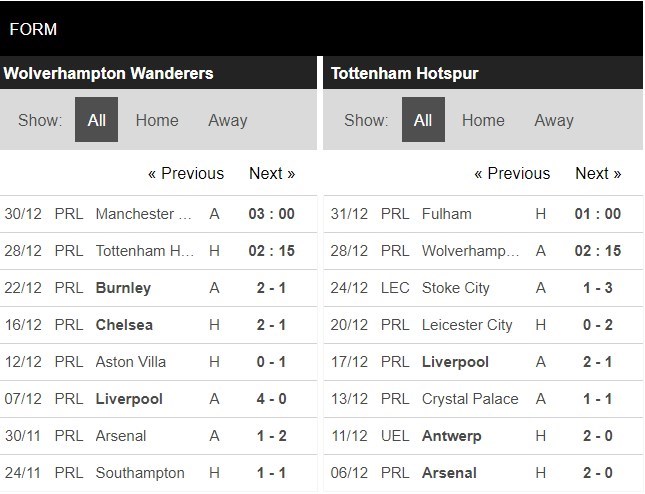The image size is (645, 494).
Task: Go to Previous Tottenham results
Action: click(512, 173)
